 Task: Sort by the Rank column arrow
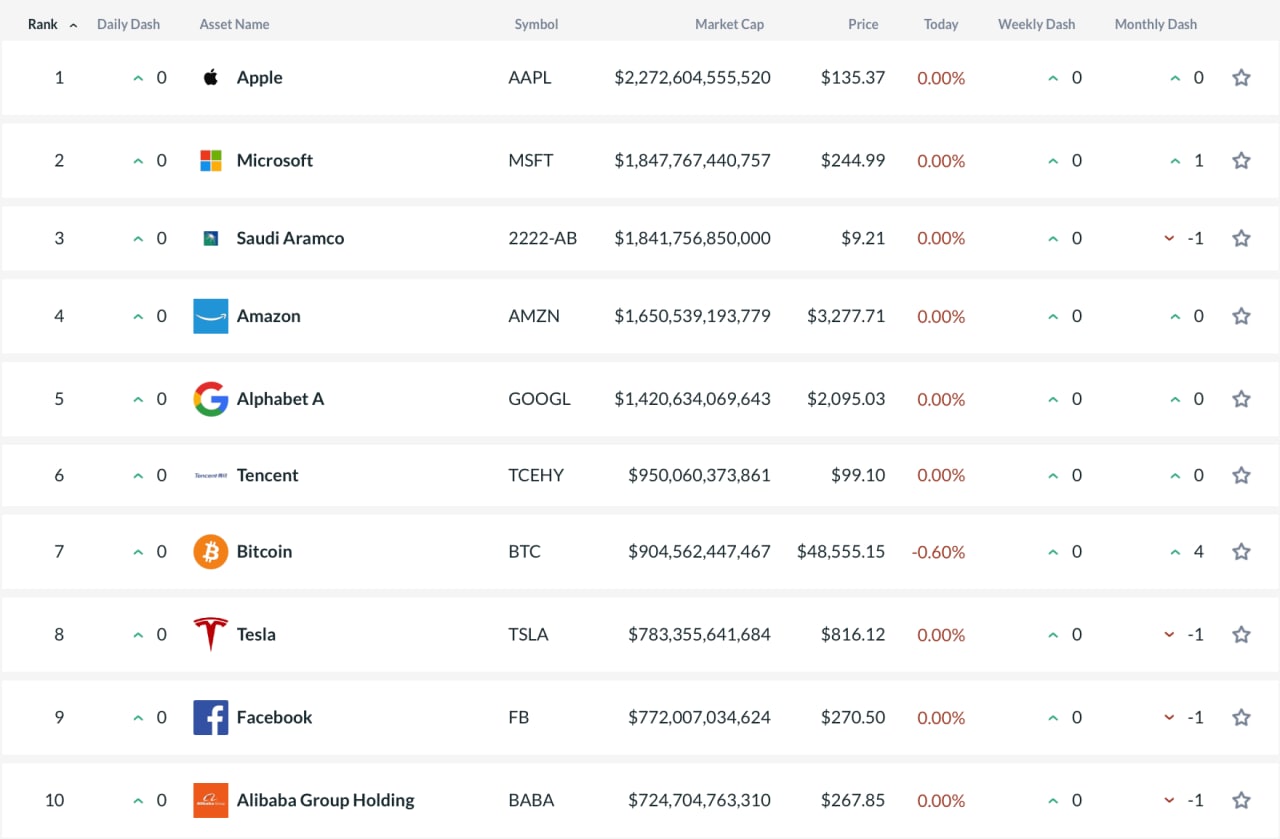(73, 25)
